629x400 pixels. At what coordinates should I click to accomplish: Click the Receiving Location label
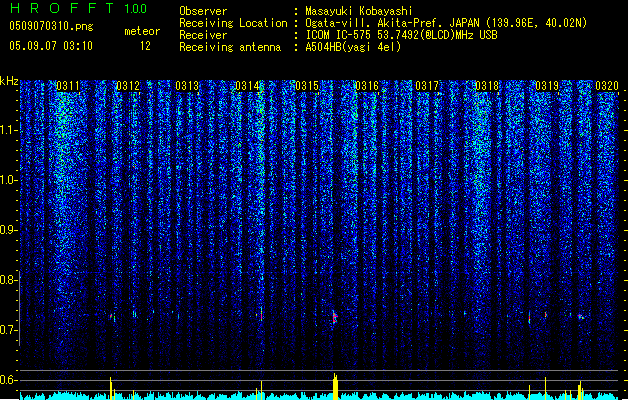pyautogui.click(x=233, y=23)
